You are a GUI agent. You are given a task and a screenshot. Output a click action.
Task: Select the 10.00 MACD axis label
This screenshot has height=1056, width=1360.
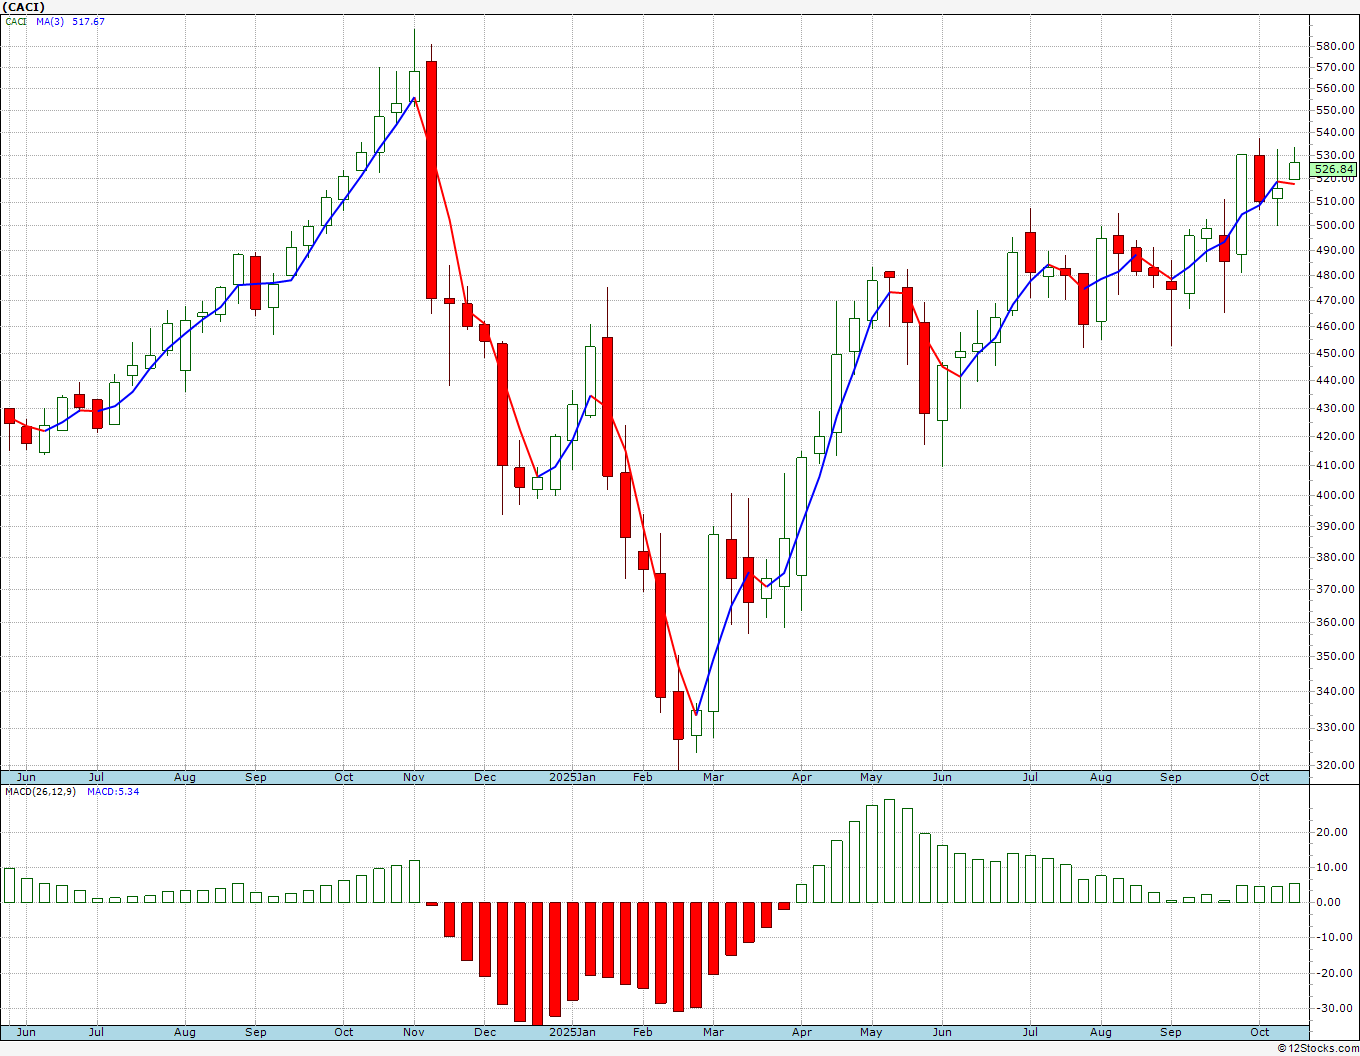1331,867
